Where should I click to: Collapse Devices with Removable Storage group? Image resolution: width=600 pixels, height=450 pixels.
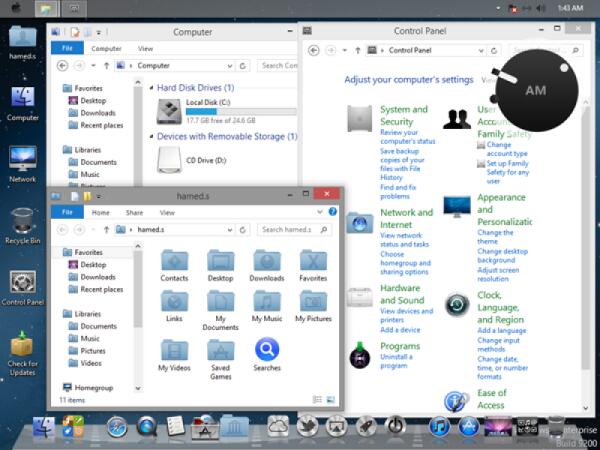(x=150, y=136)
